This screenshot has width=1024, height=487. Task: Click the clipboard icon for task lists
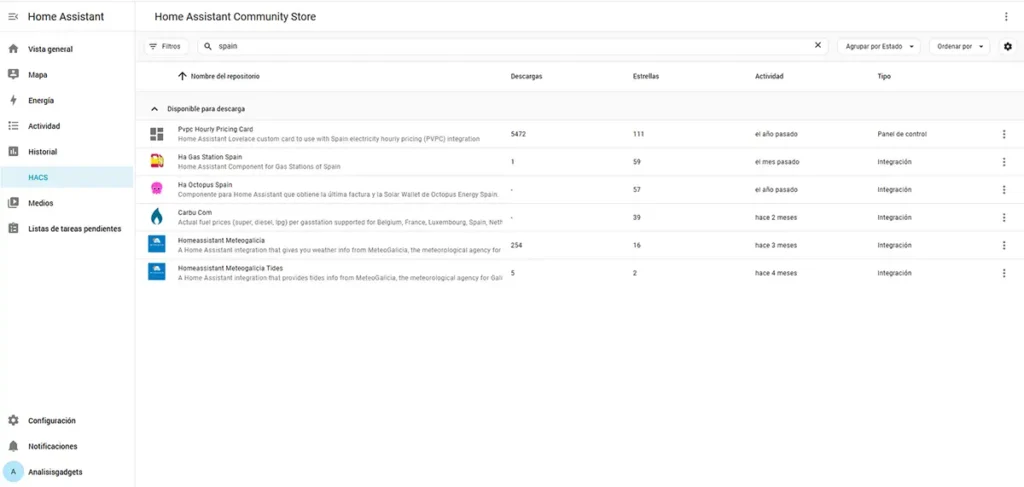pyautogui.click(x=13, y=228)
